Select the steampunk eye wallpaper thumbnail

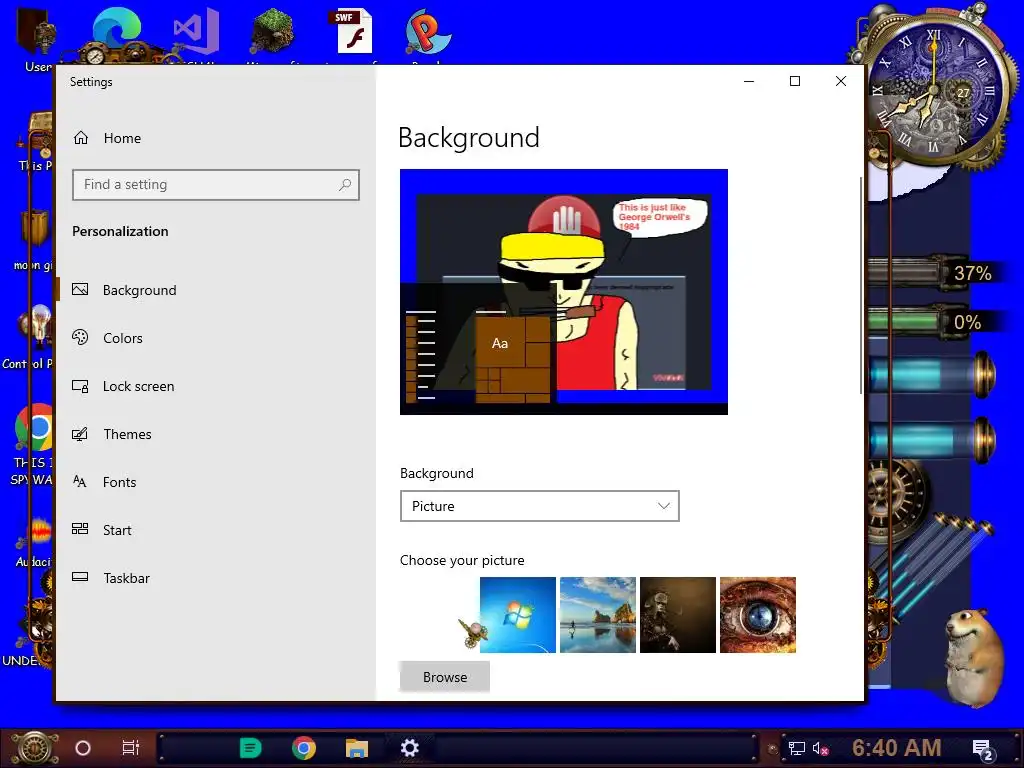click(x=758, y=615)
